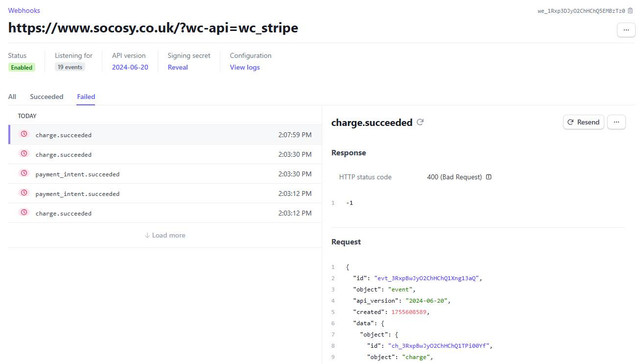Switch to the All tab
Image resolution: width=640 pixels, height=364 pixels.
point(12,97)
